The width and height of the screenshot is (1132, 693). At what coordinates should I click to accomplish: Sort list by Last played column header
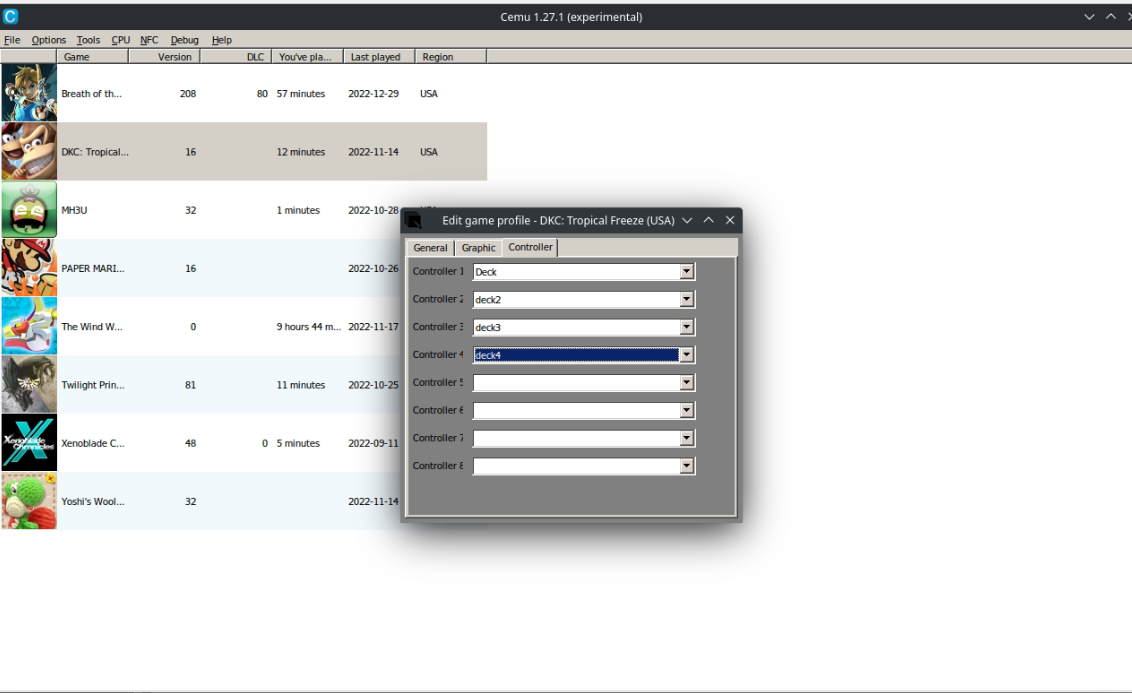[x=379, y=56]
